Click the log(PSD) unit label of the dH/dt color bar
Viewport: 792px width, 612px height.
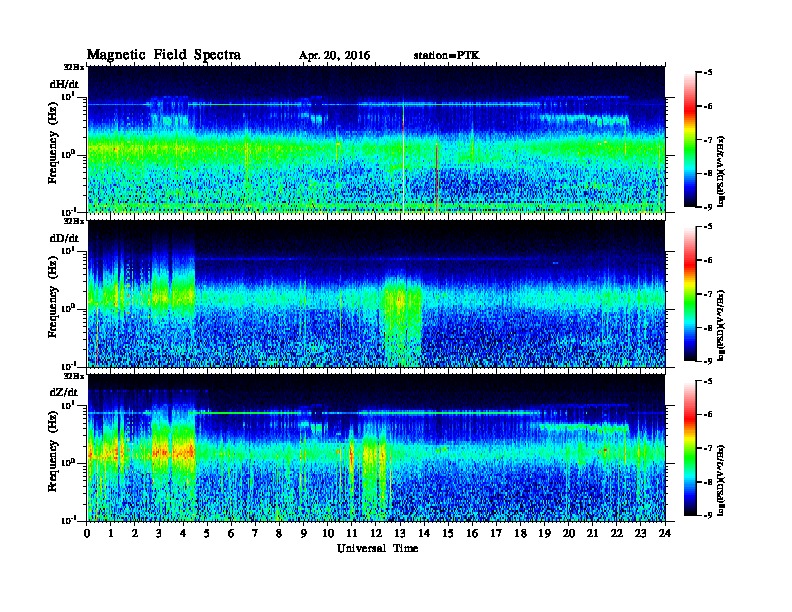click(721, 171)
